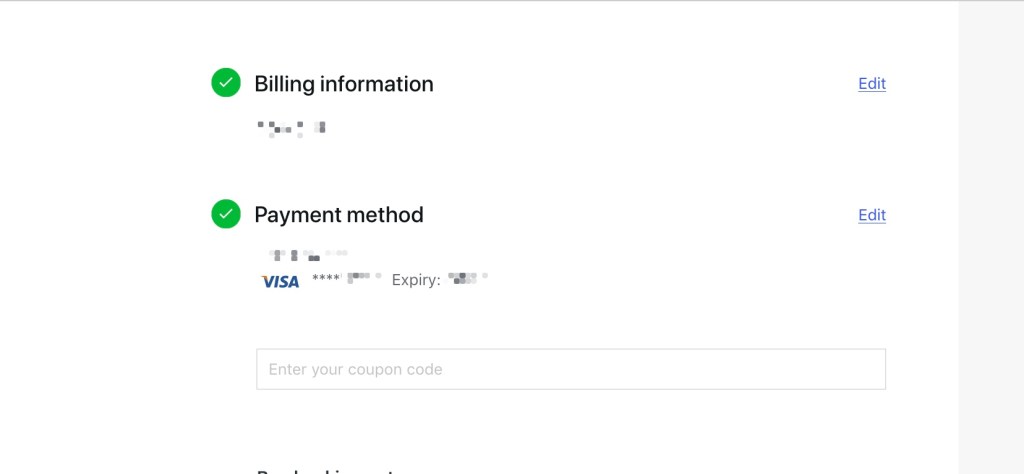Edit the Billing information section
The height and width of the screenshot is (474, 1024).
872,84
